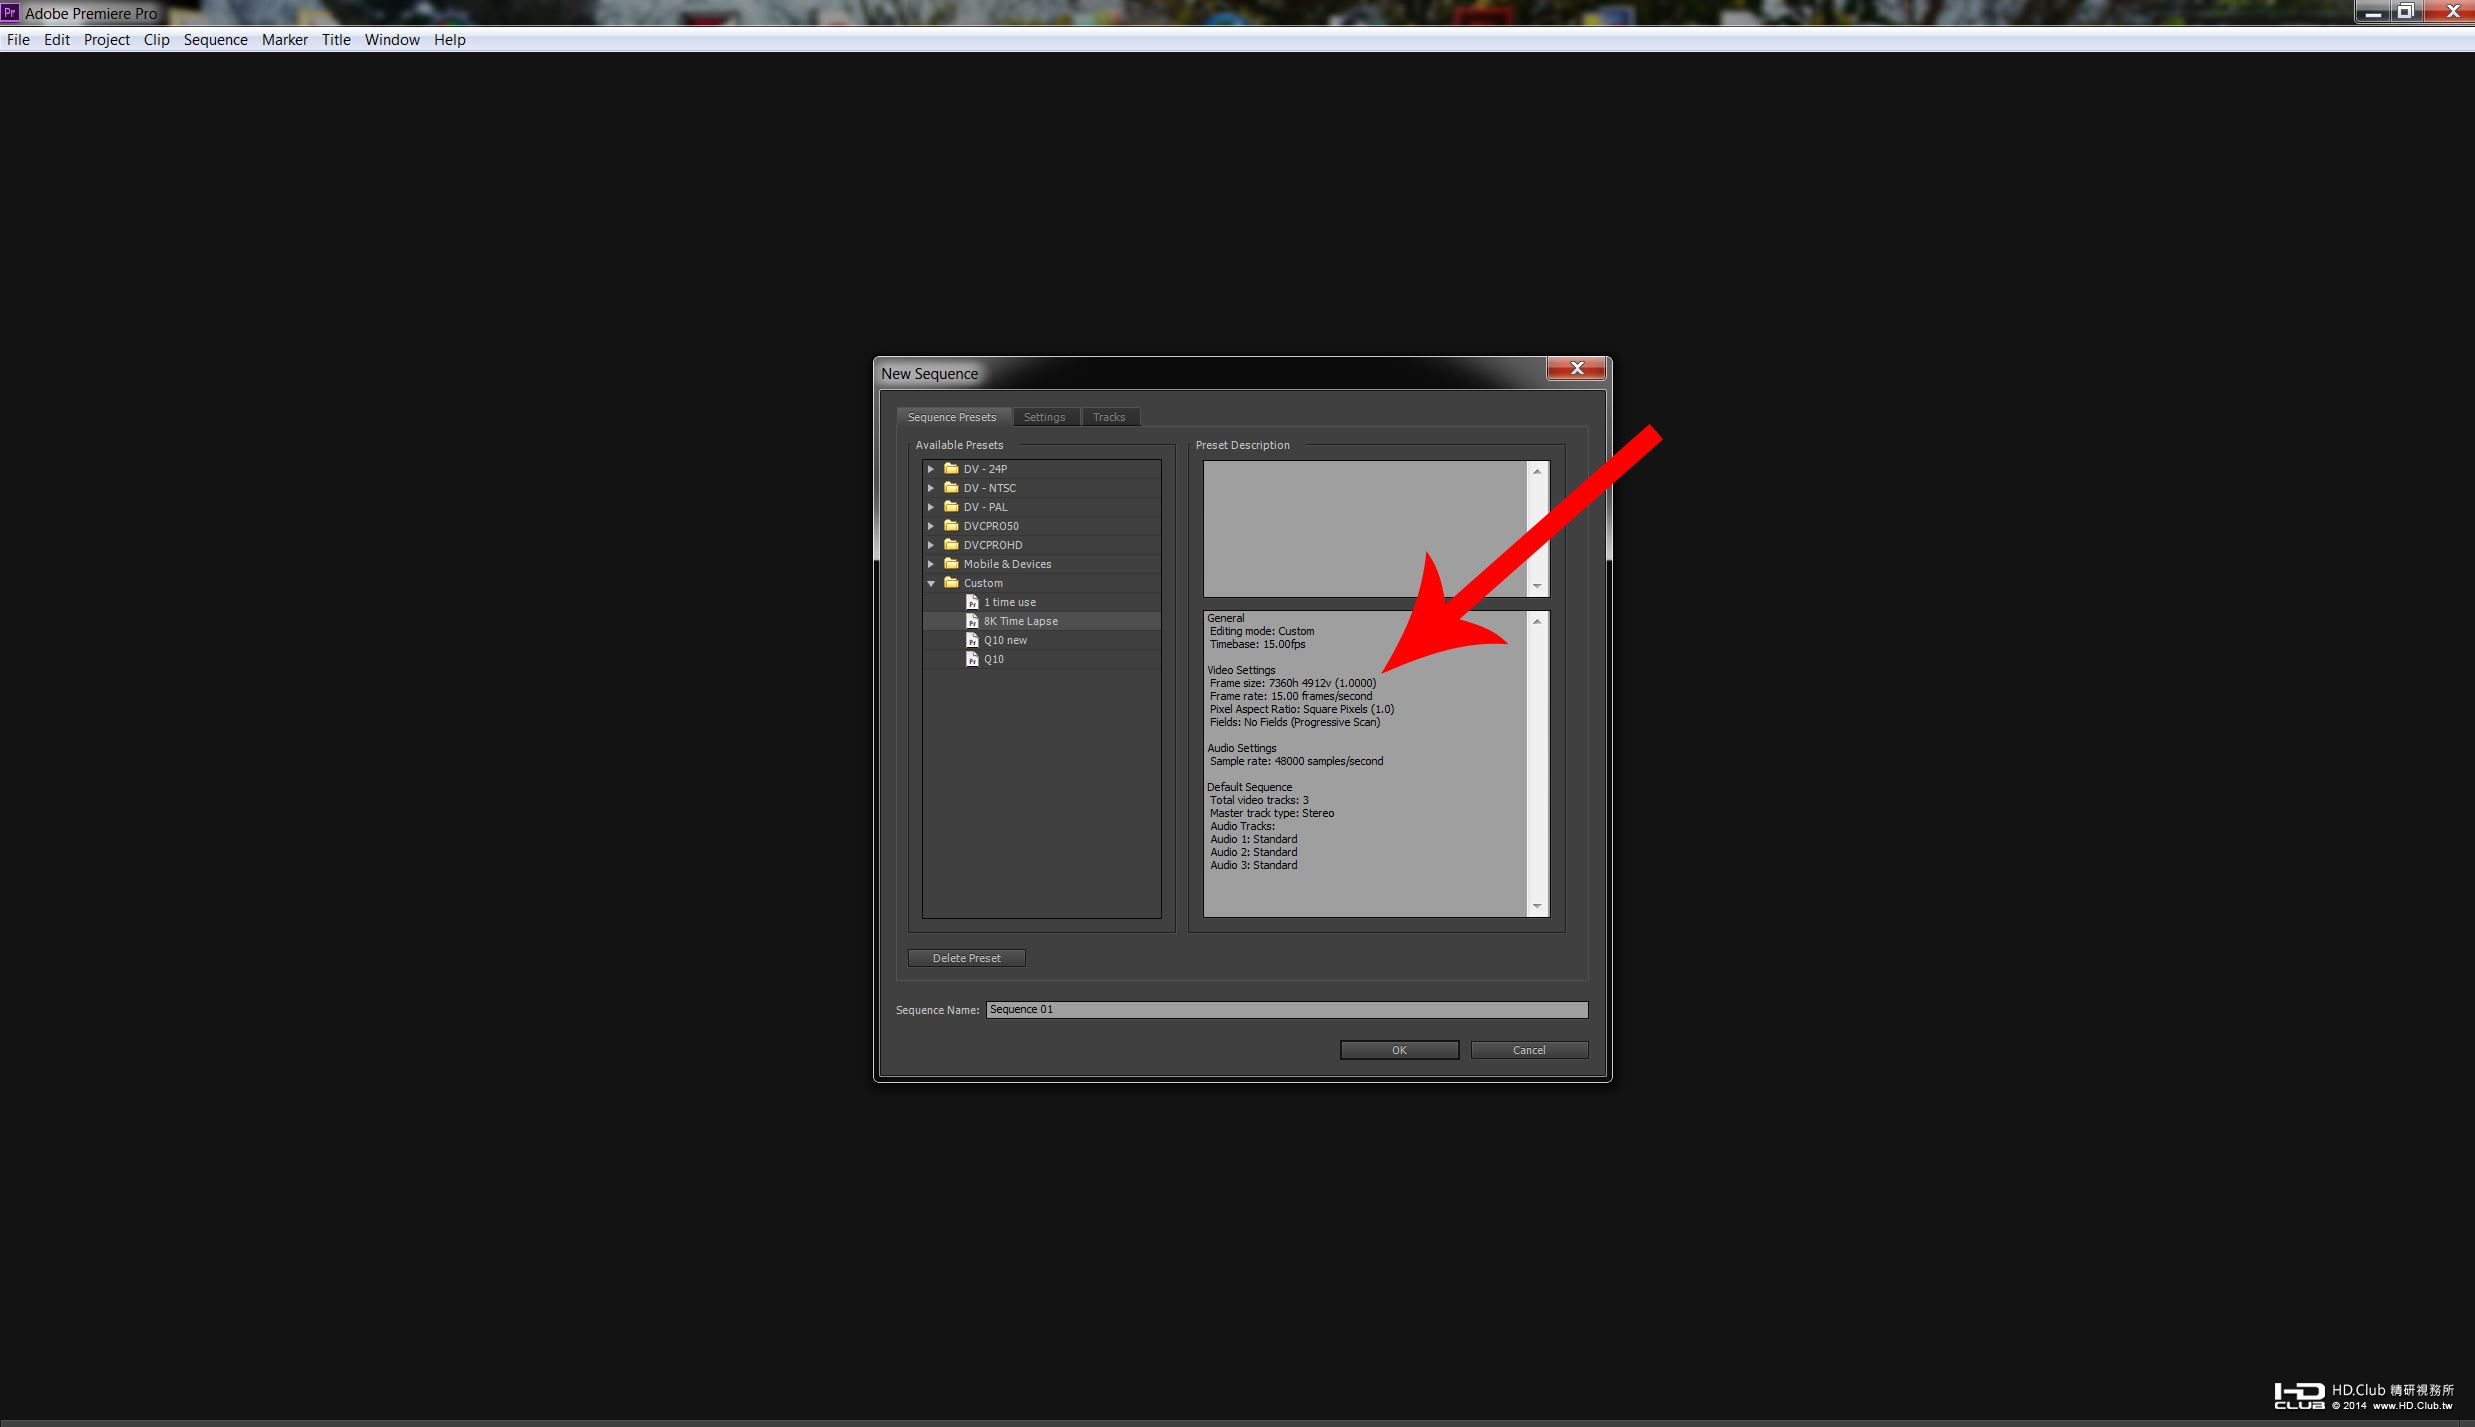Expand the DV - NTSC preset folder
This screenshot has height=1427, width=2475.
point(931,488)
